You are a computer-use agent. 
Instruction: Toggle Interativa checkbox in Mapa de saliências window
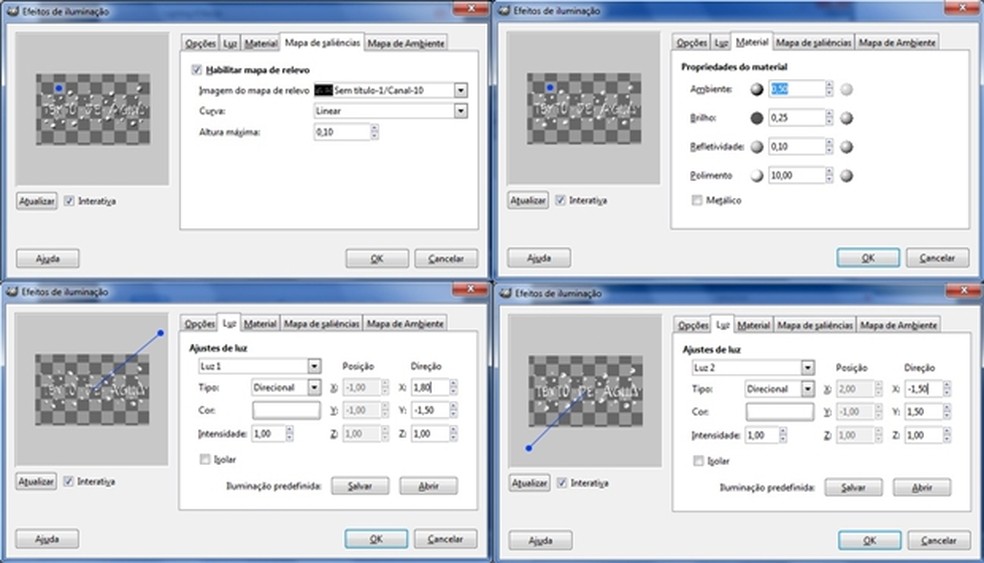pos(69,201)
